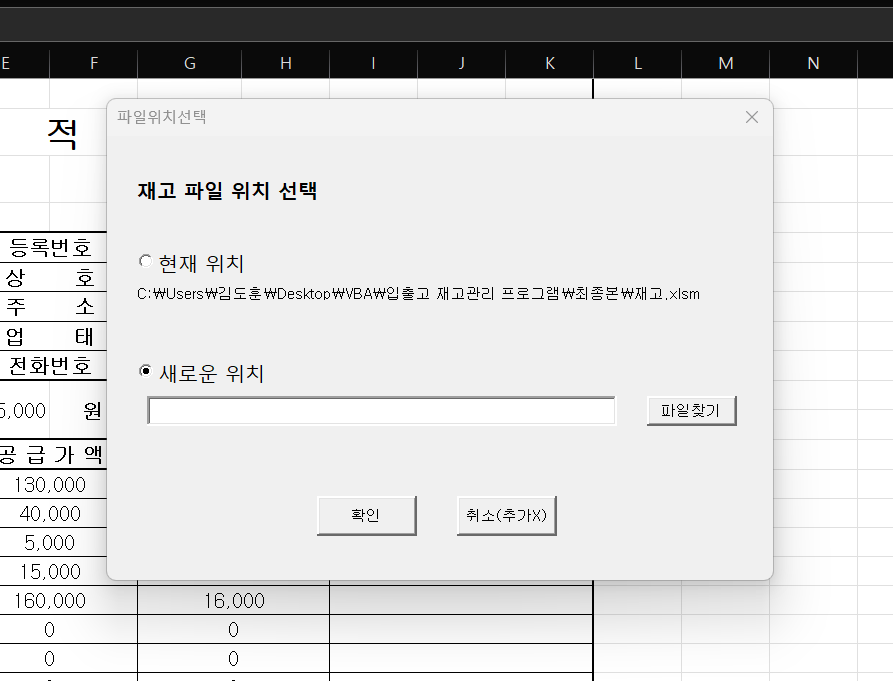Image resolution: width=893 pixels, height=681 pixels.
Task: Select column H header
Action: tap(286, 63)
